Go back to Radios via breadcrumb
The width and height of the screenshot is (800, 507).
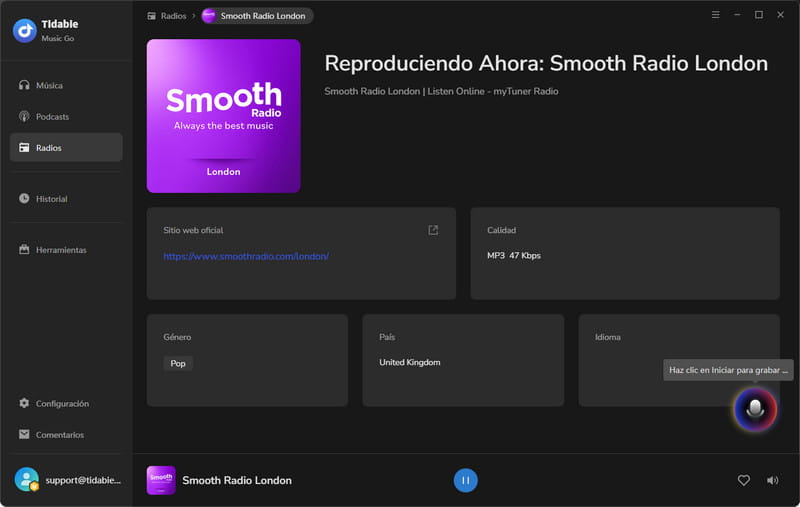(x=173, y=16)
